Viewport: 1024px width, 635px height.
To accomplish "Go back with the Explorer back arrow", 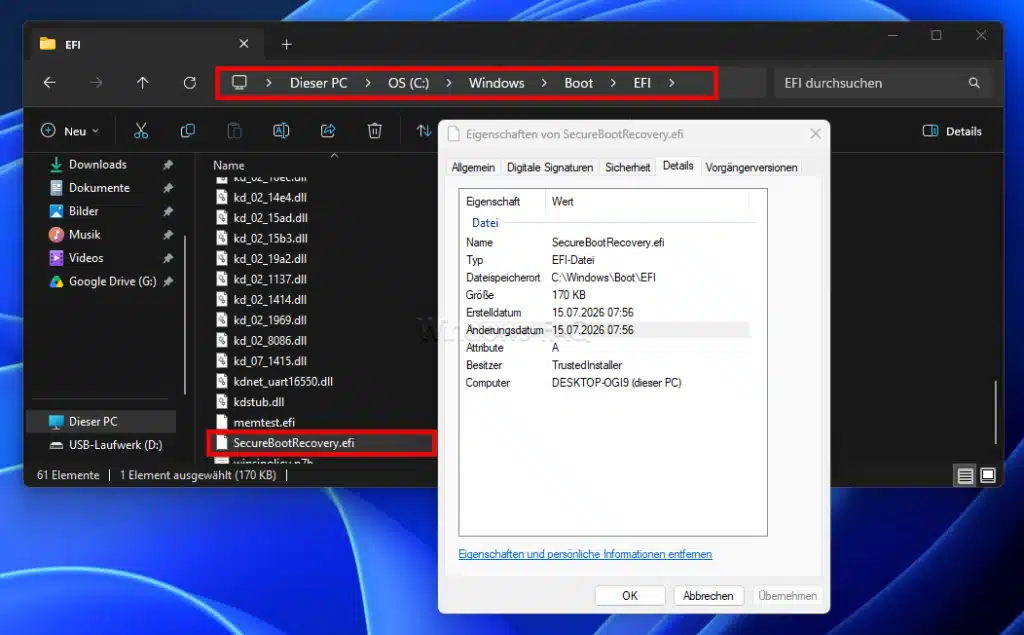I will tap(50, 83).
